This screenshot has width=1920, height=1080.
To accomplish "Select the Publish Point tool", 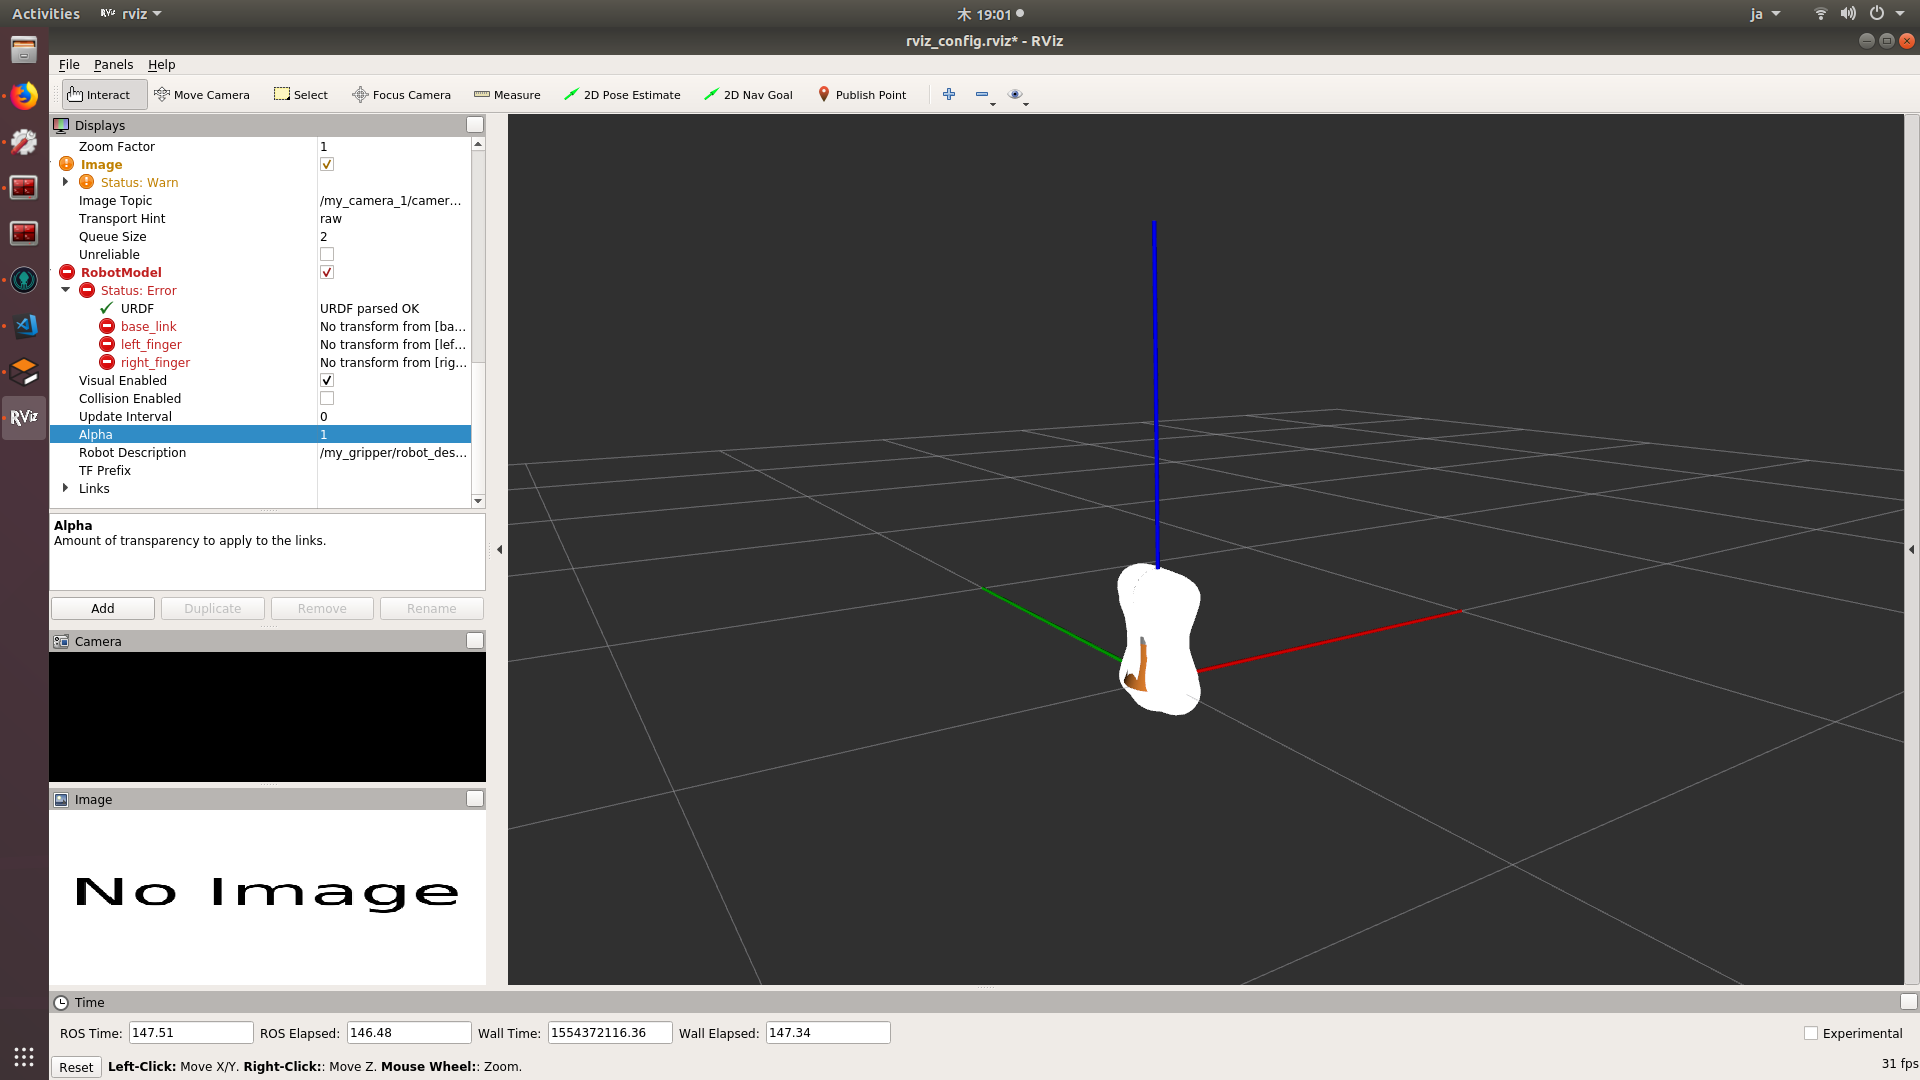I will point(862,95).
